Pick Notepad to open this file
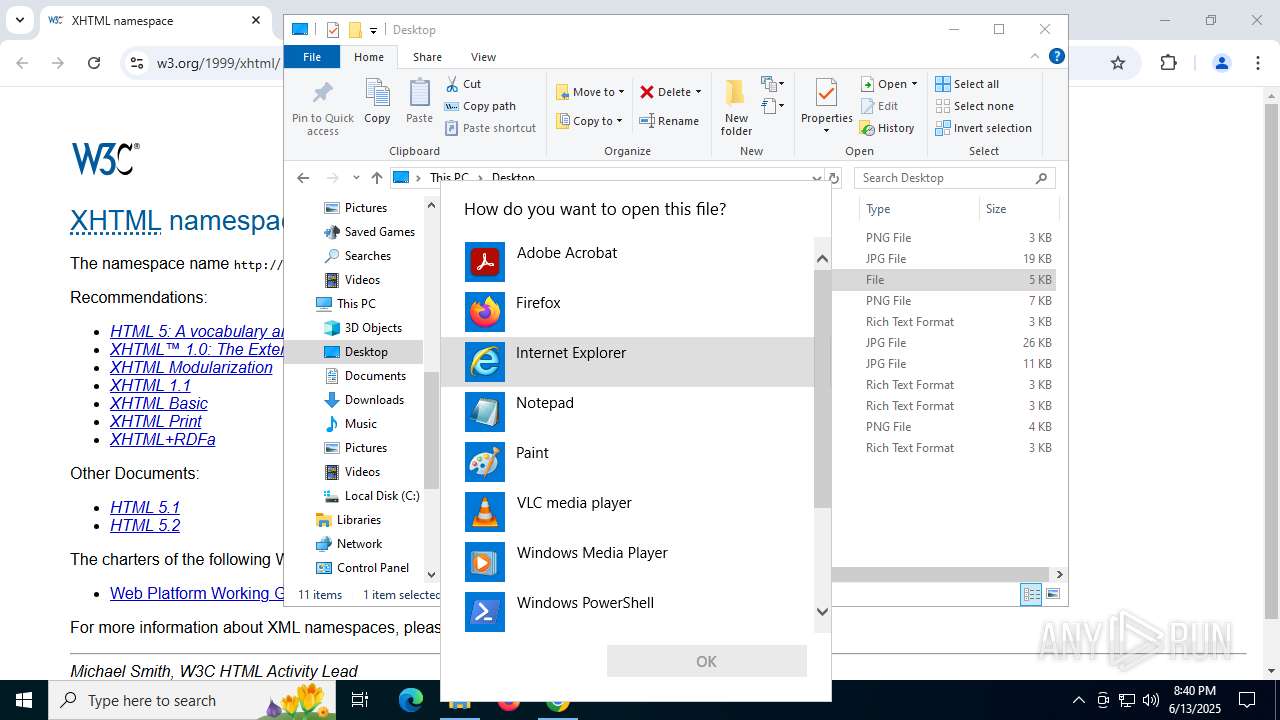Image resolution: width=1280 pixels, height=720 pixels. tap(627, 412)
